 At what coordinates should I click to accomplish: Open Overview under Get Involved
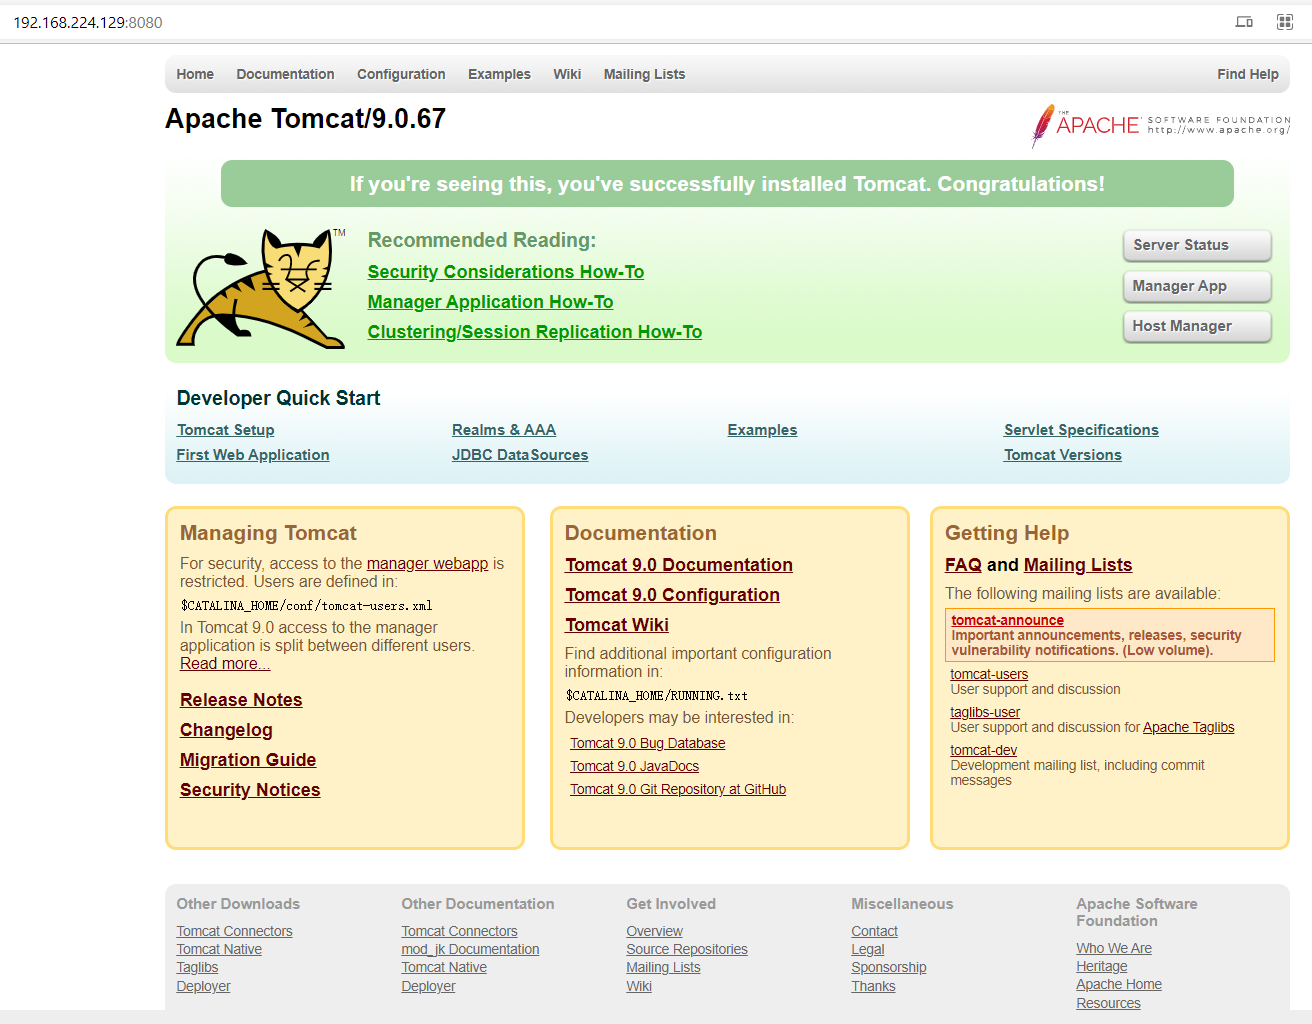coord(655,931)
